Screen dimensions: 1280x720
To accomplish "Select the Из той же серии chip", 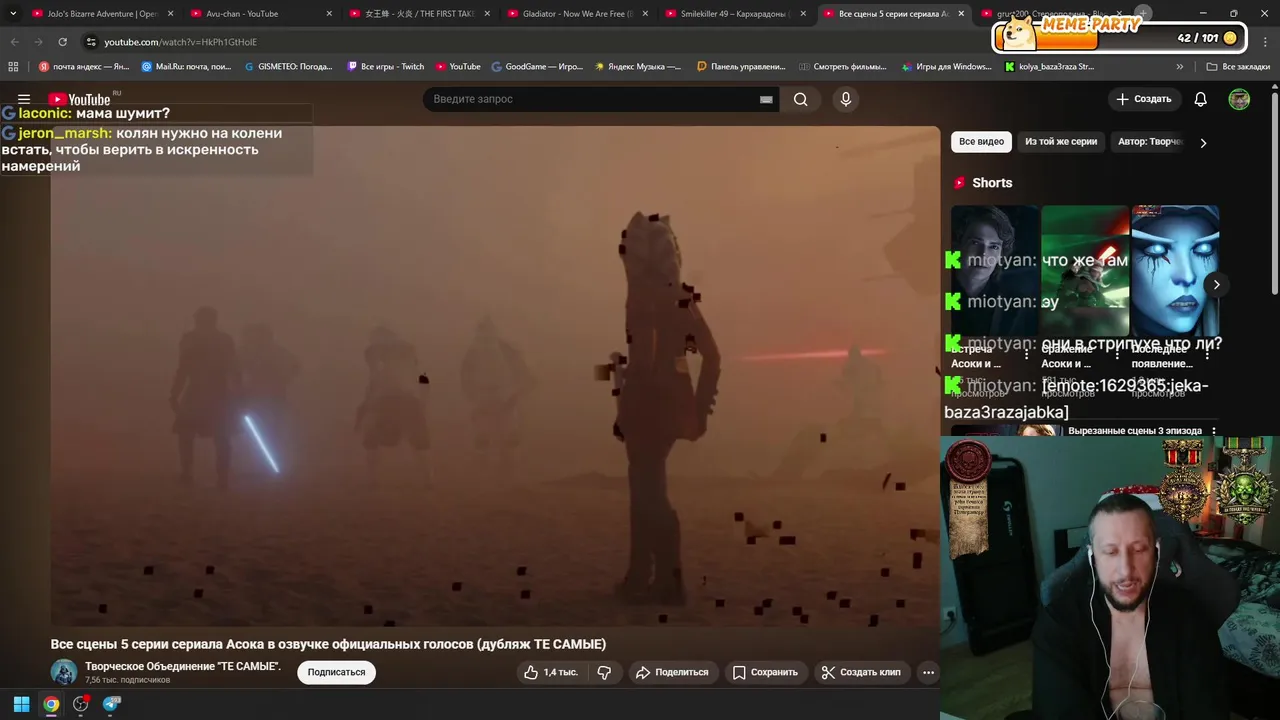I will [1061, 142].
